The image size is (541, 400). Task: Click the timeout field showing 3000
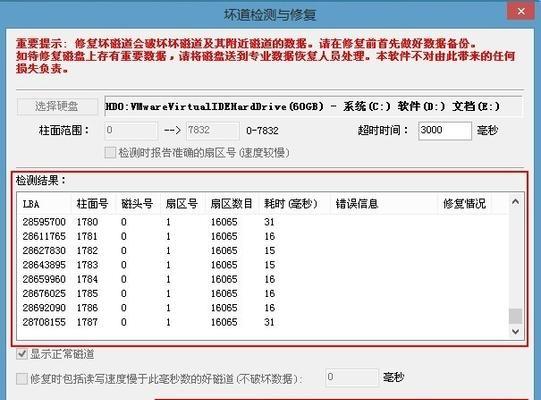445,130
